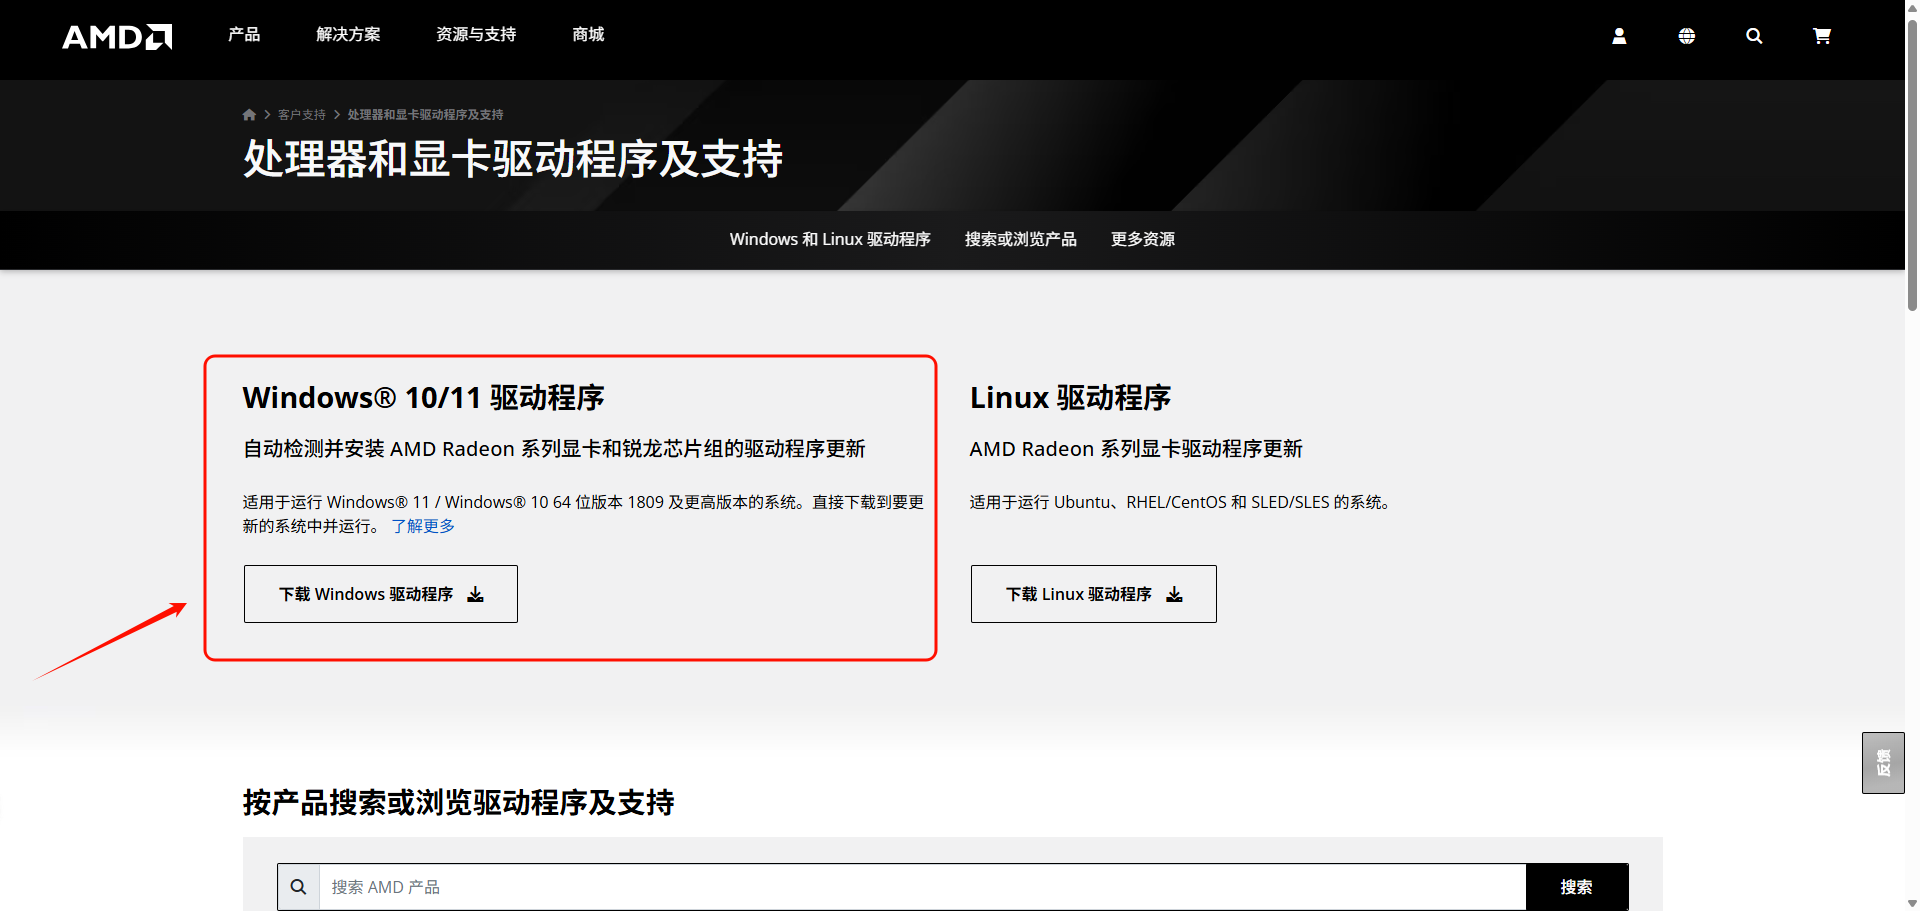Click the black 搜索 button
The width and height of the screenshot is (1920, 911).
(x=1577, y=887)
